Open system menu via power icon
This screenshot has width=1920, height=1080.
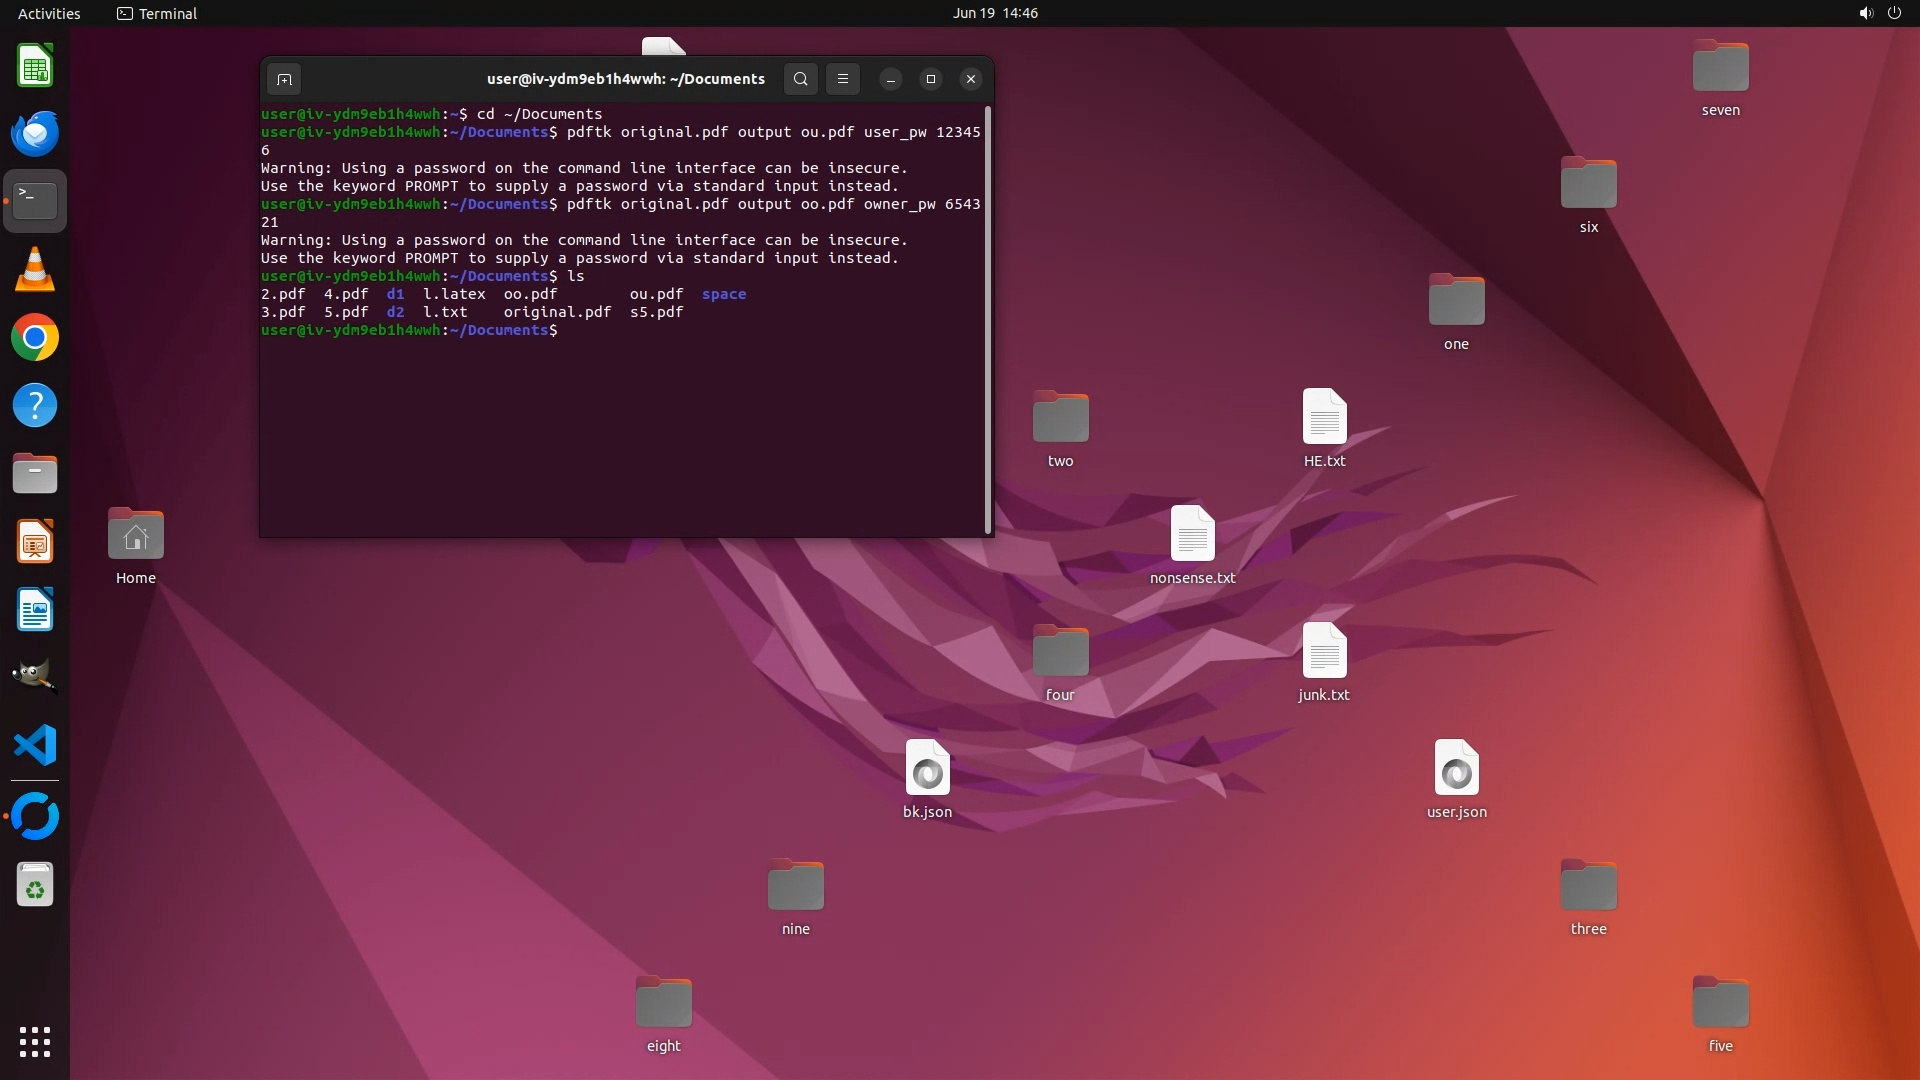click(1894, 13)
